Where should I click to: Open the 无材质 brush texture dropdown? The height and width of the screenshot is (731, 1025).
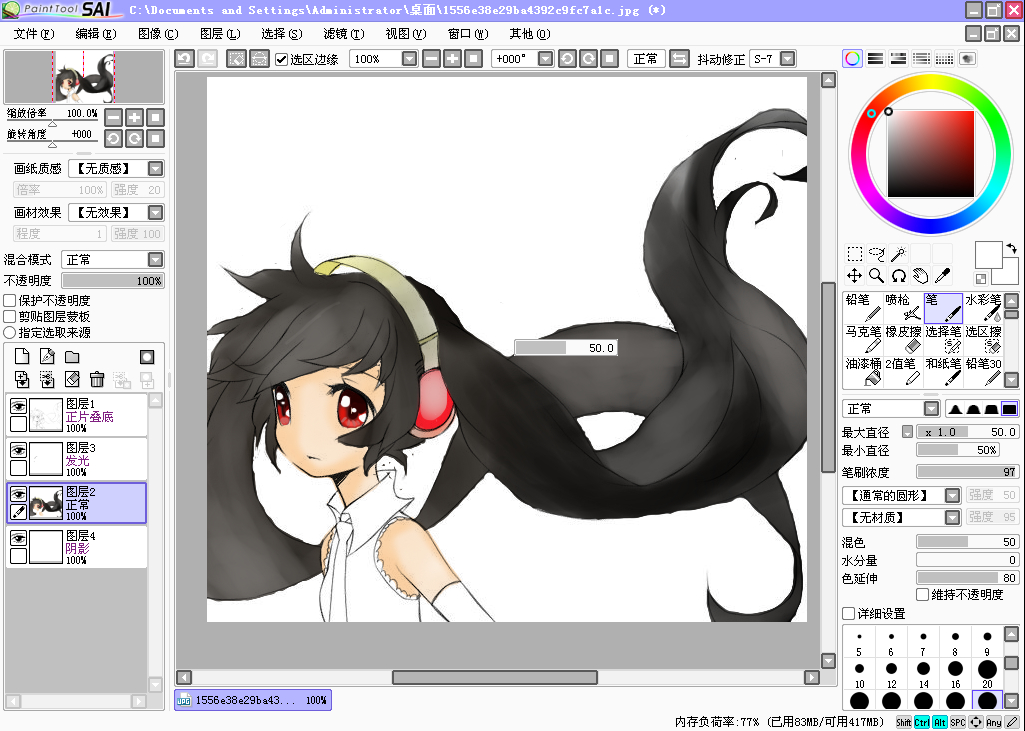tap(952, 517)
